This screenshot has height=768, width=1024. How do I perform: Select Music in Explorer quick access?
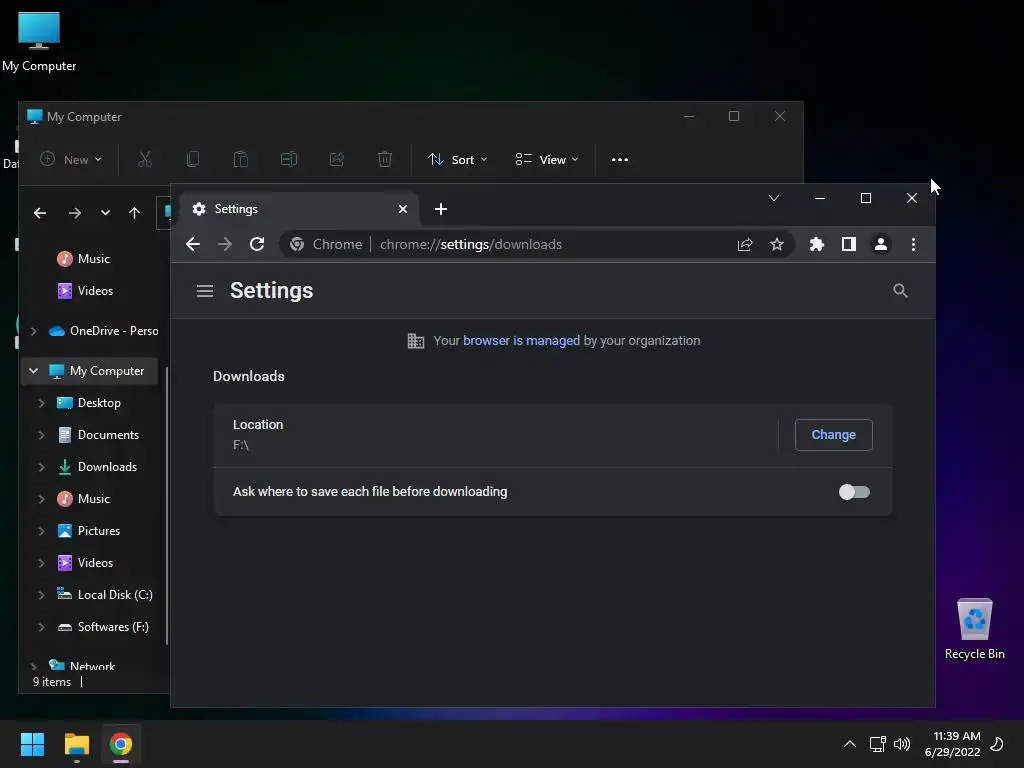click(x=84, y=259)
